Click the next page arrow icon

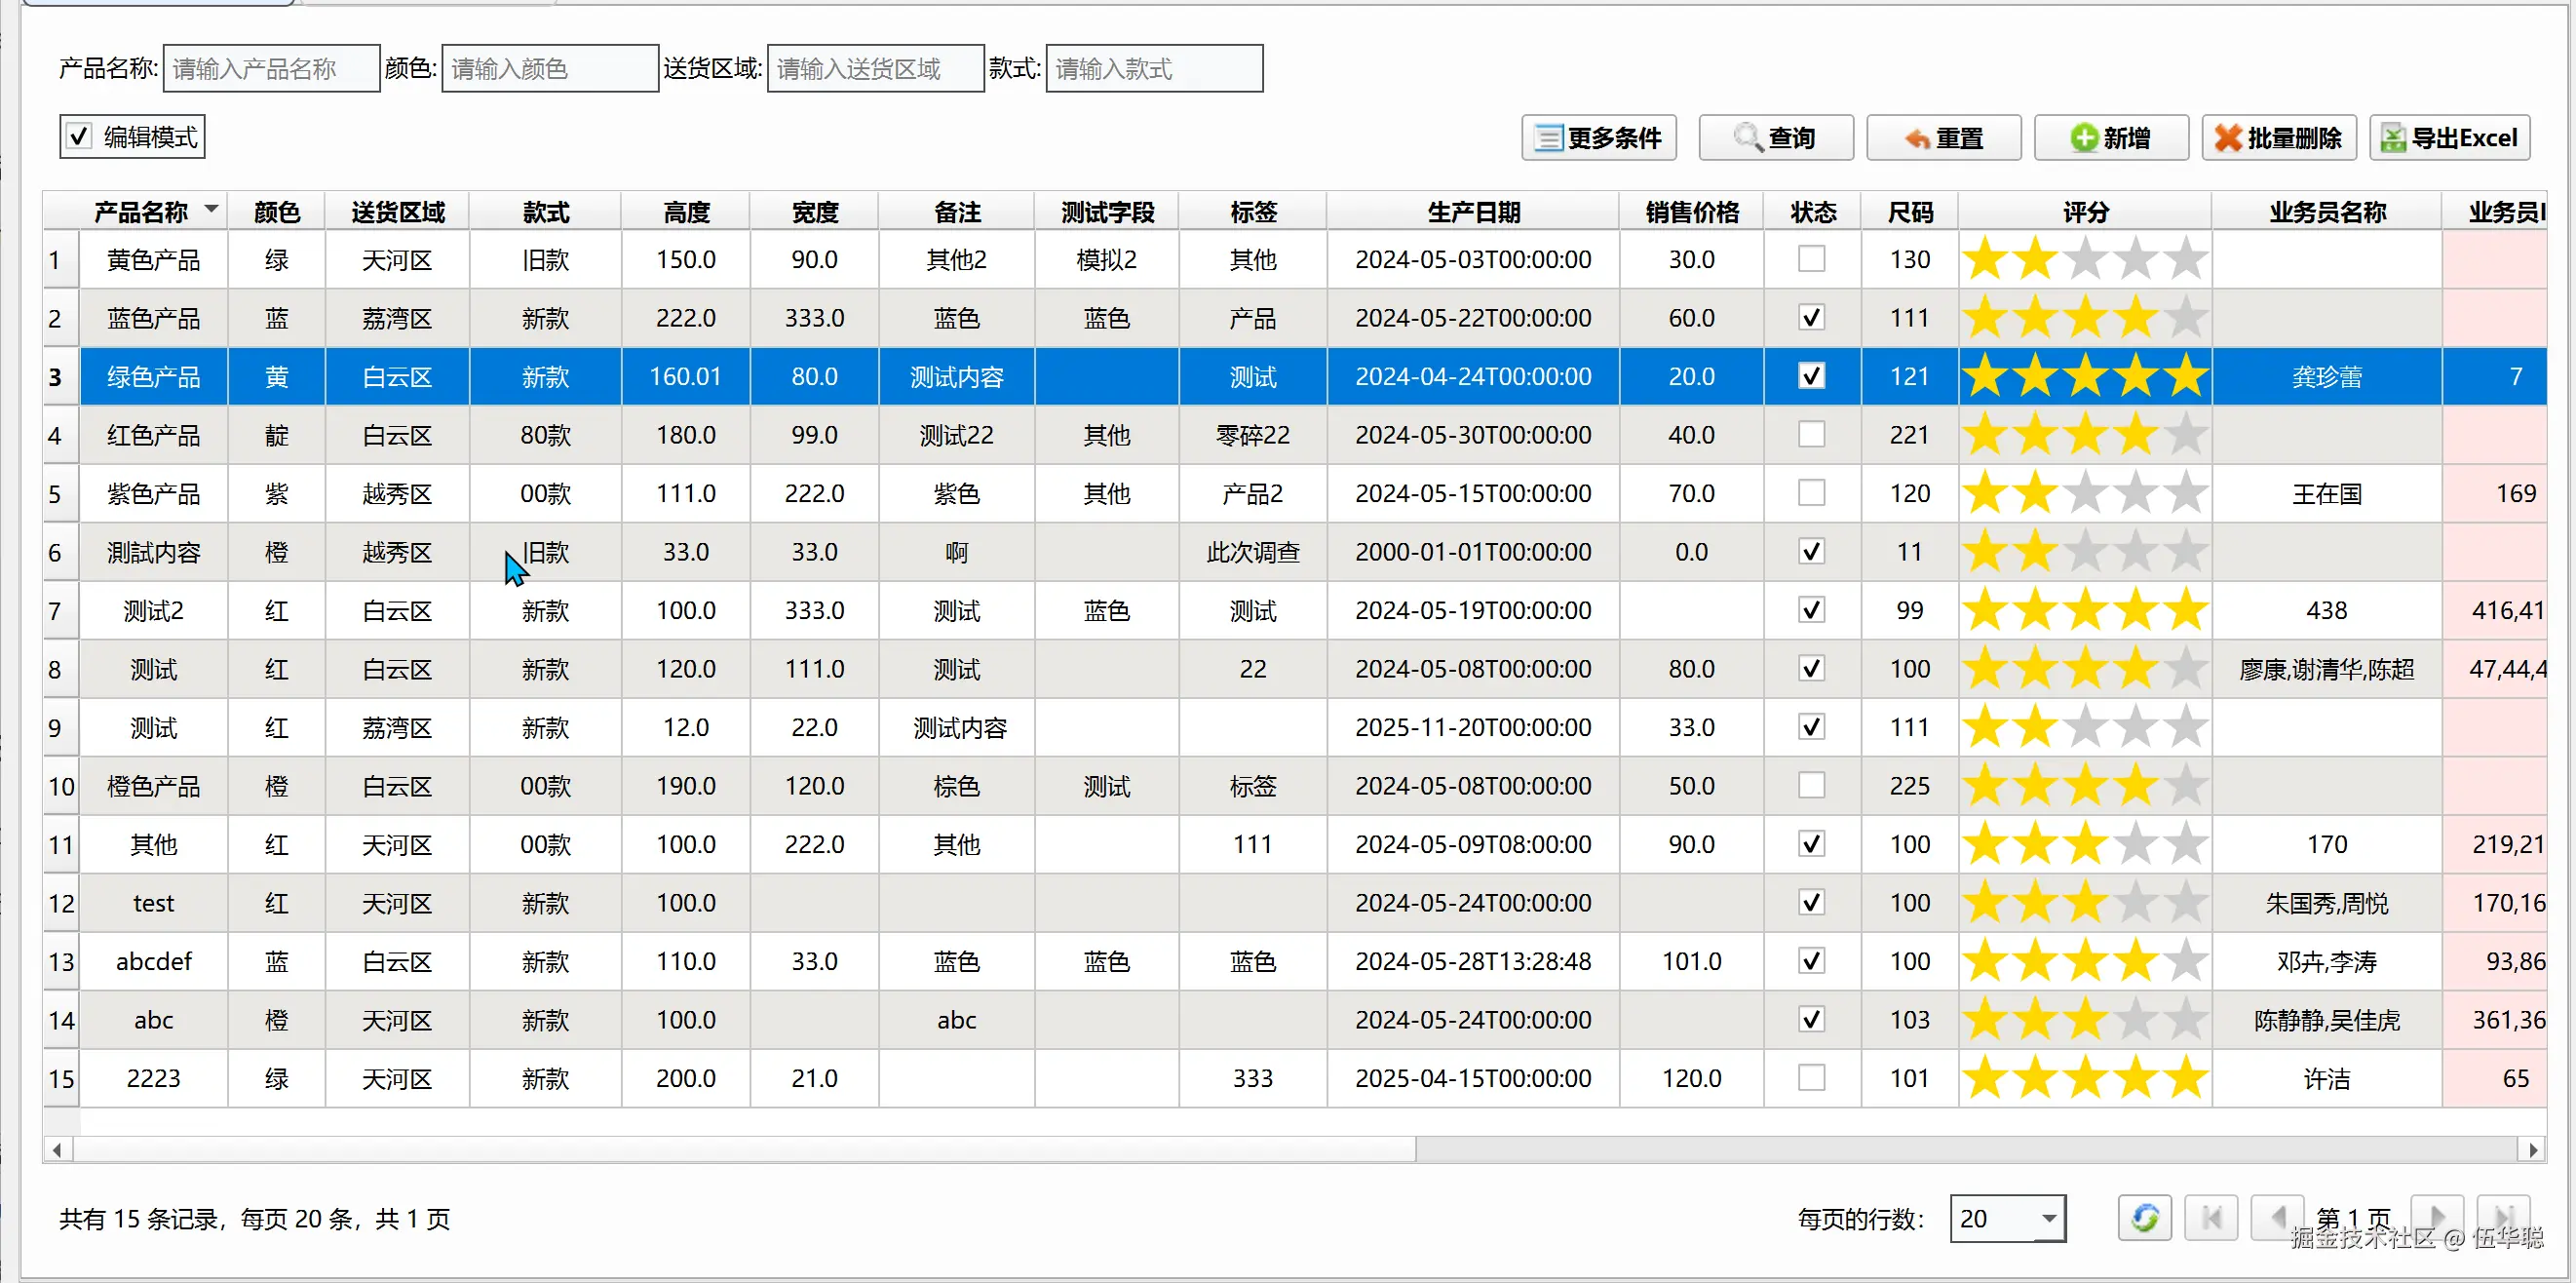[2436, 1217]
